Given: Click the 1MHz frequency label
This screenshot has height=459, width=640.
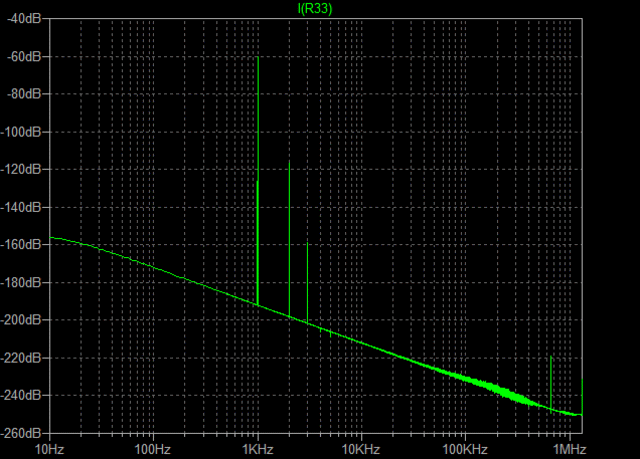Looking at the screenshot, I should point(570,450).
